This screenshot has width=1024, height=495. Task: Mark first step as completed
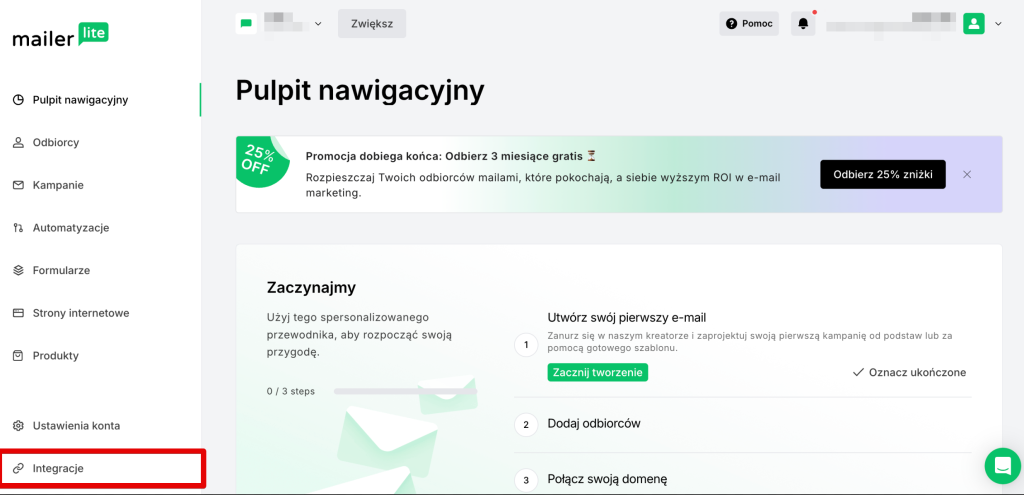coord(909,372)
